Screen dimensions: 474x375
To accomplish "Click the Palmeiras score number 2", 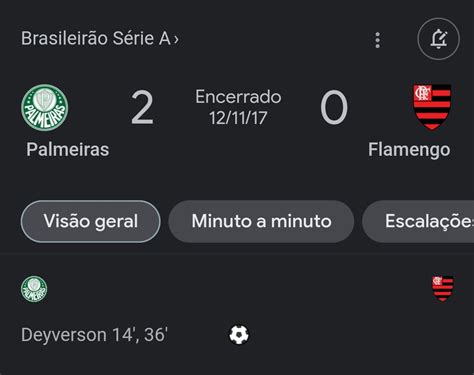I will (142, 108).
